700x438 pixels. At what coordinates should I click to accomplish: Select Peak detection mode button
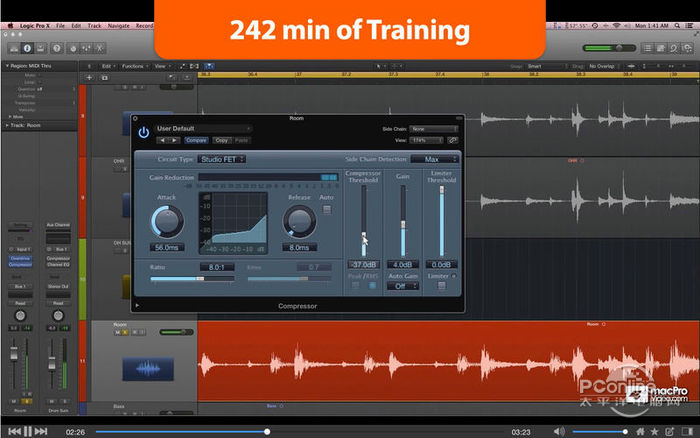point(356,285)
